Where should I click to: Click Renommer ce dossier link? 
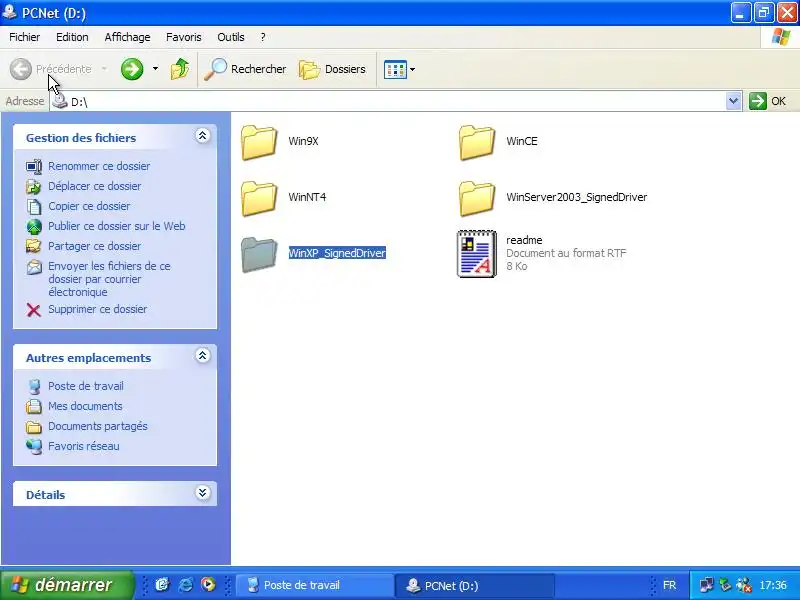coord(99,166)
